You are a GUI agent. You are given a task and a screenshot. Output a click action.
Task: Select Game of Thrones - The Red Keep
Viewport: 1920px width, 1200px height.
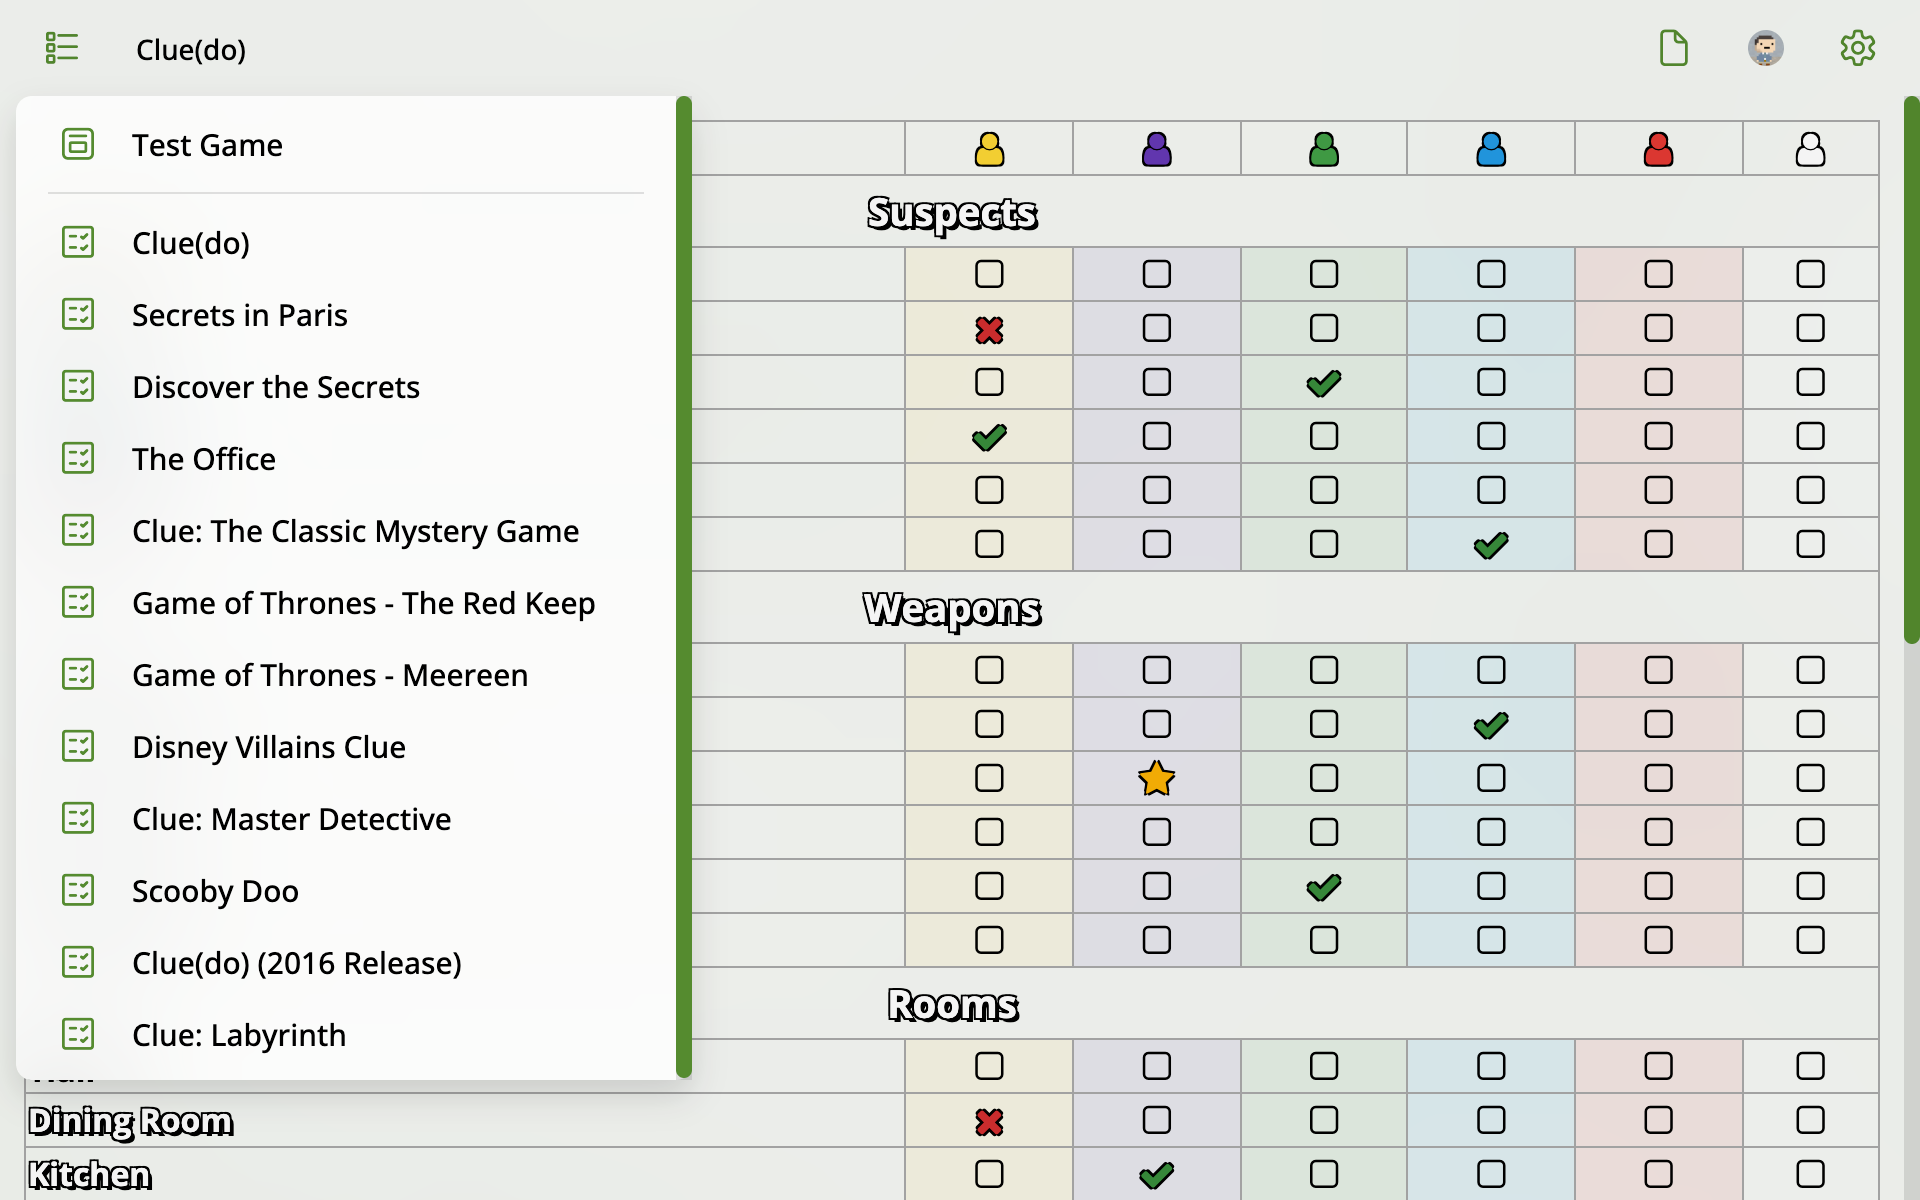346,603
